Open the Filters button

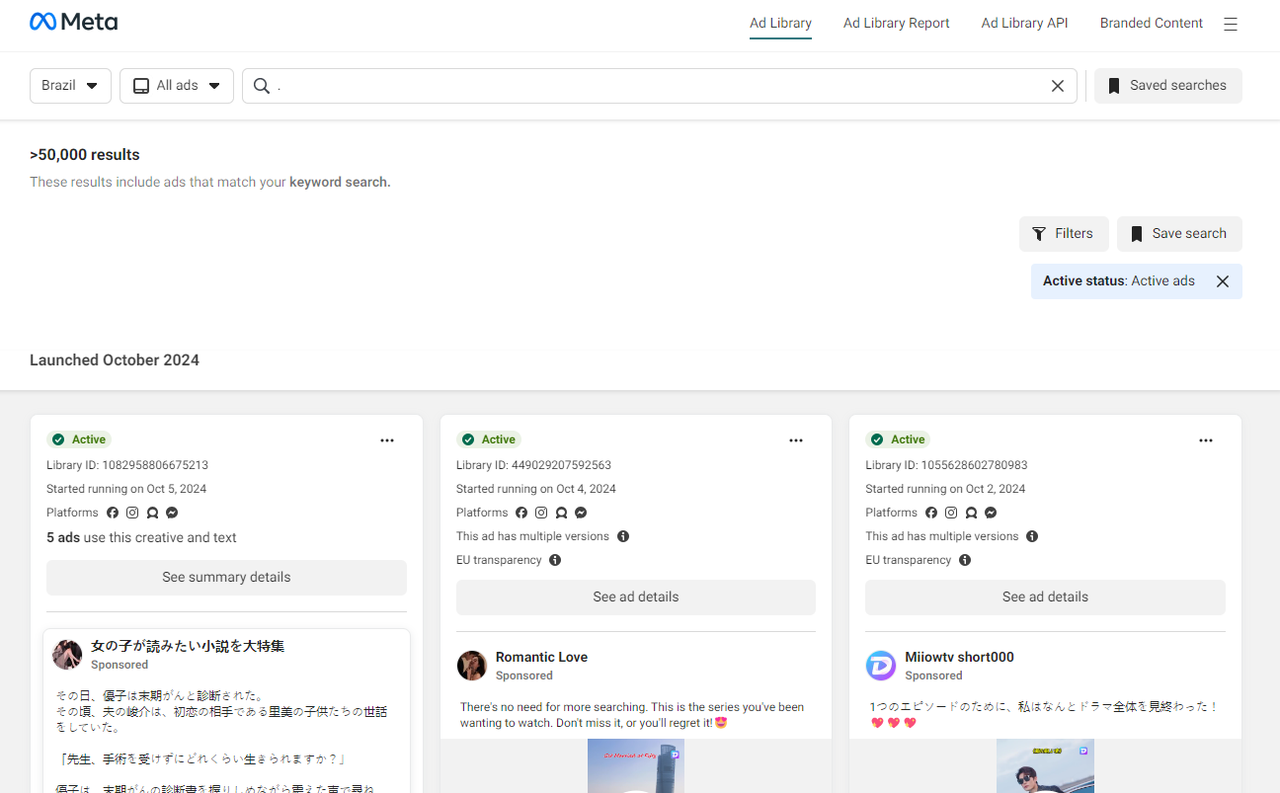coord(1064,234)
